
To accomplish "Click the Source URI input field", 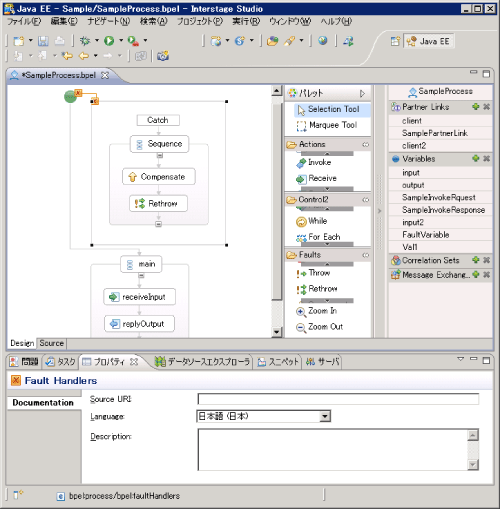I will tap(338, 399).
